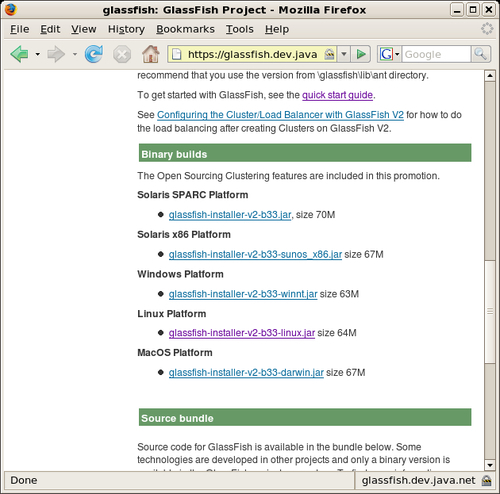Viewport: 500px width, 494px height.
Task: Open Configuring the Cluster/Load Balancer with GlassFish V2 link
Action: pyautogui.click(x=280, y=115)
